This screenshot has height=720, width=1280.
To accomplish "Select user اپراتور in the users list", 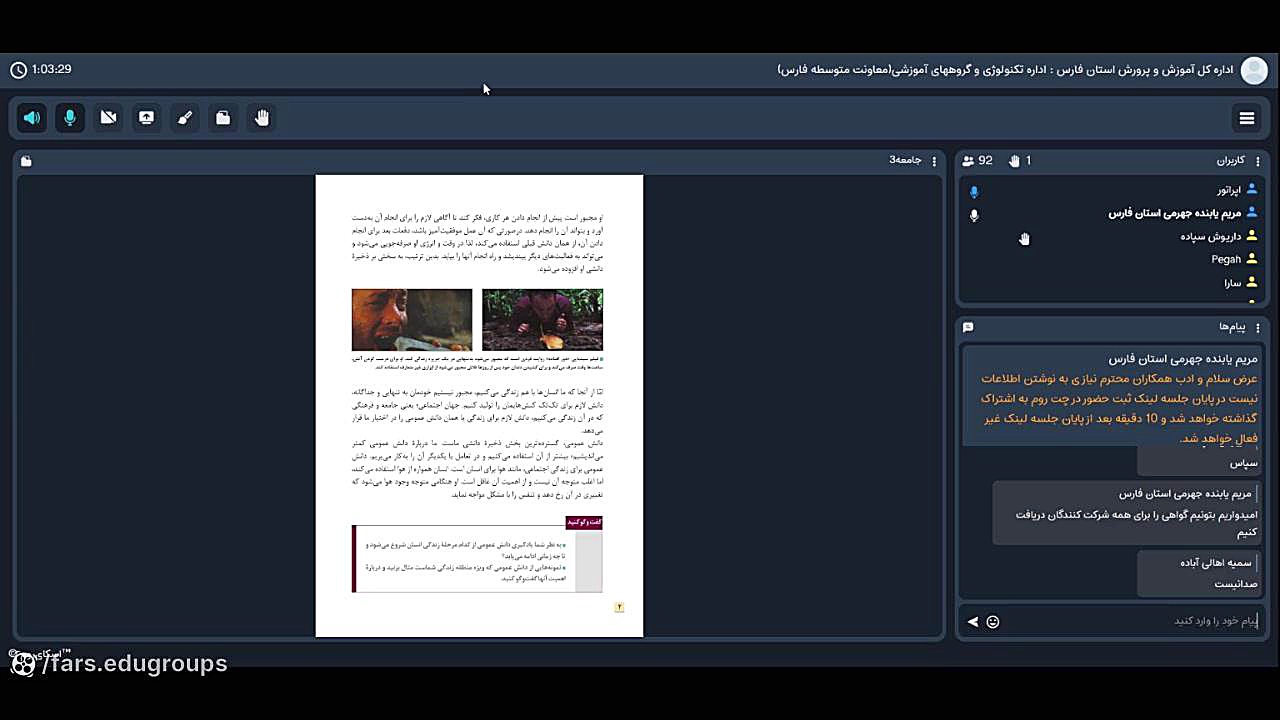I will [1112, 190].
